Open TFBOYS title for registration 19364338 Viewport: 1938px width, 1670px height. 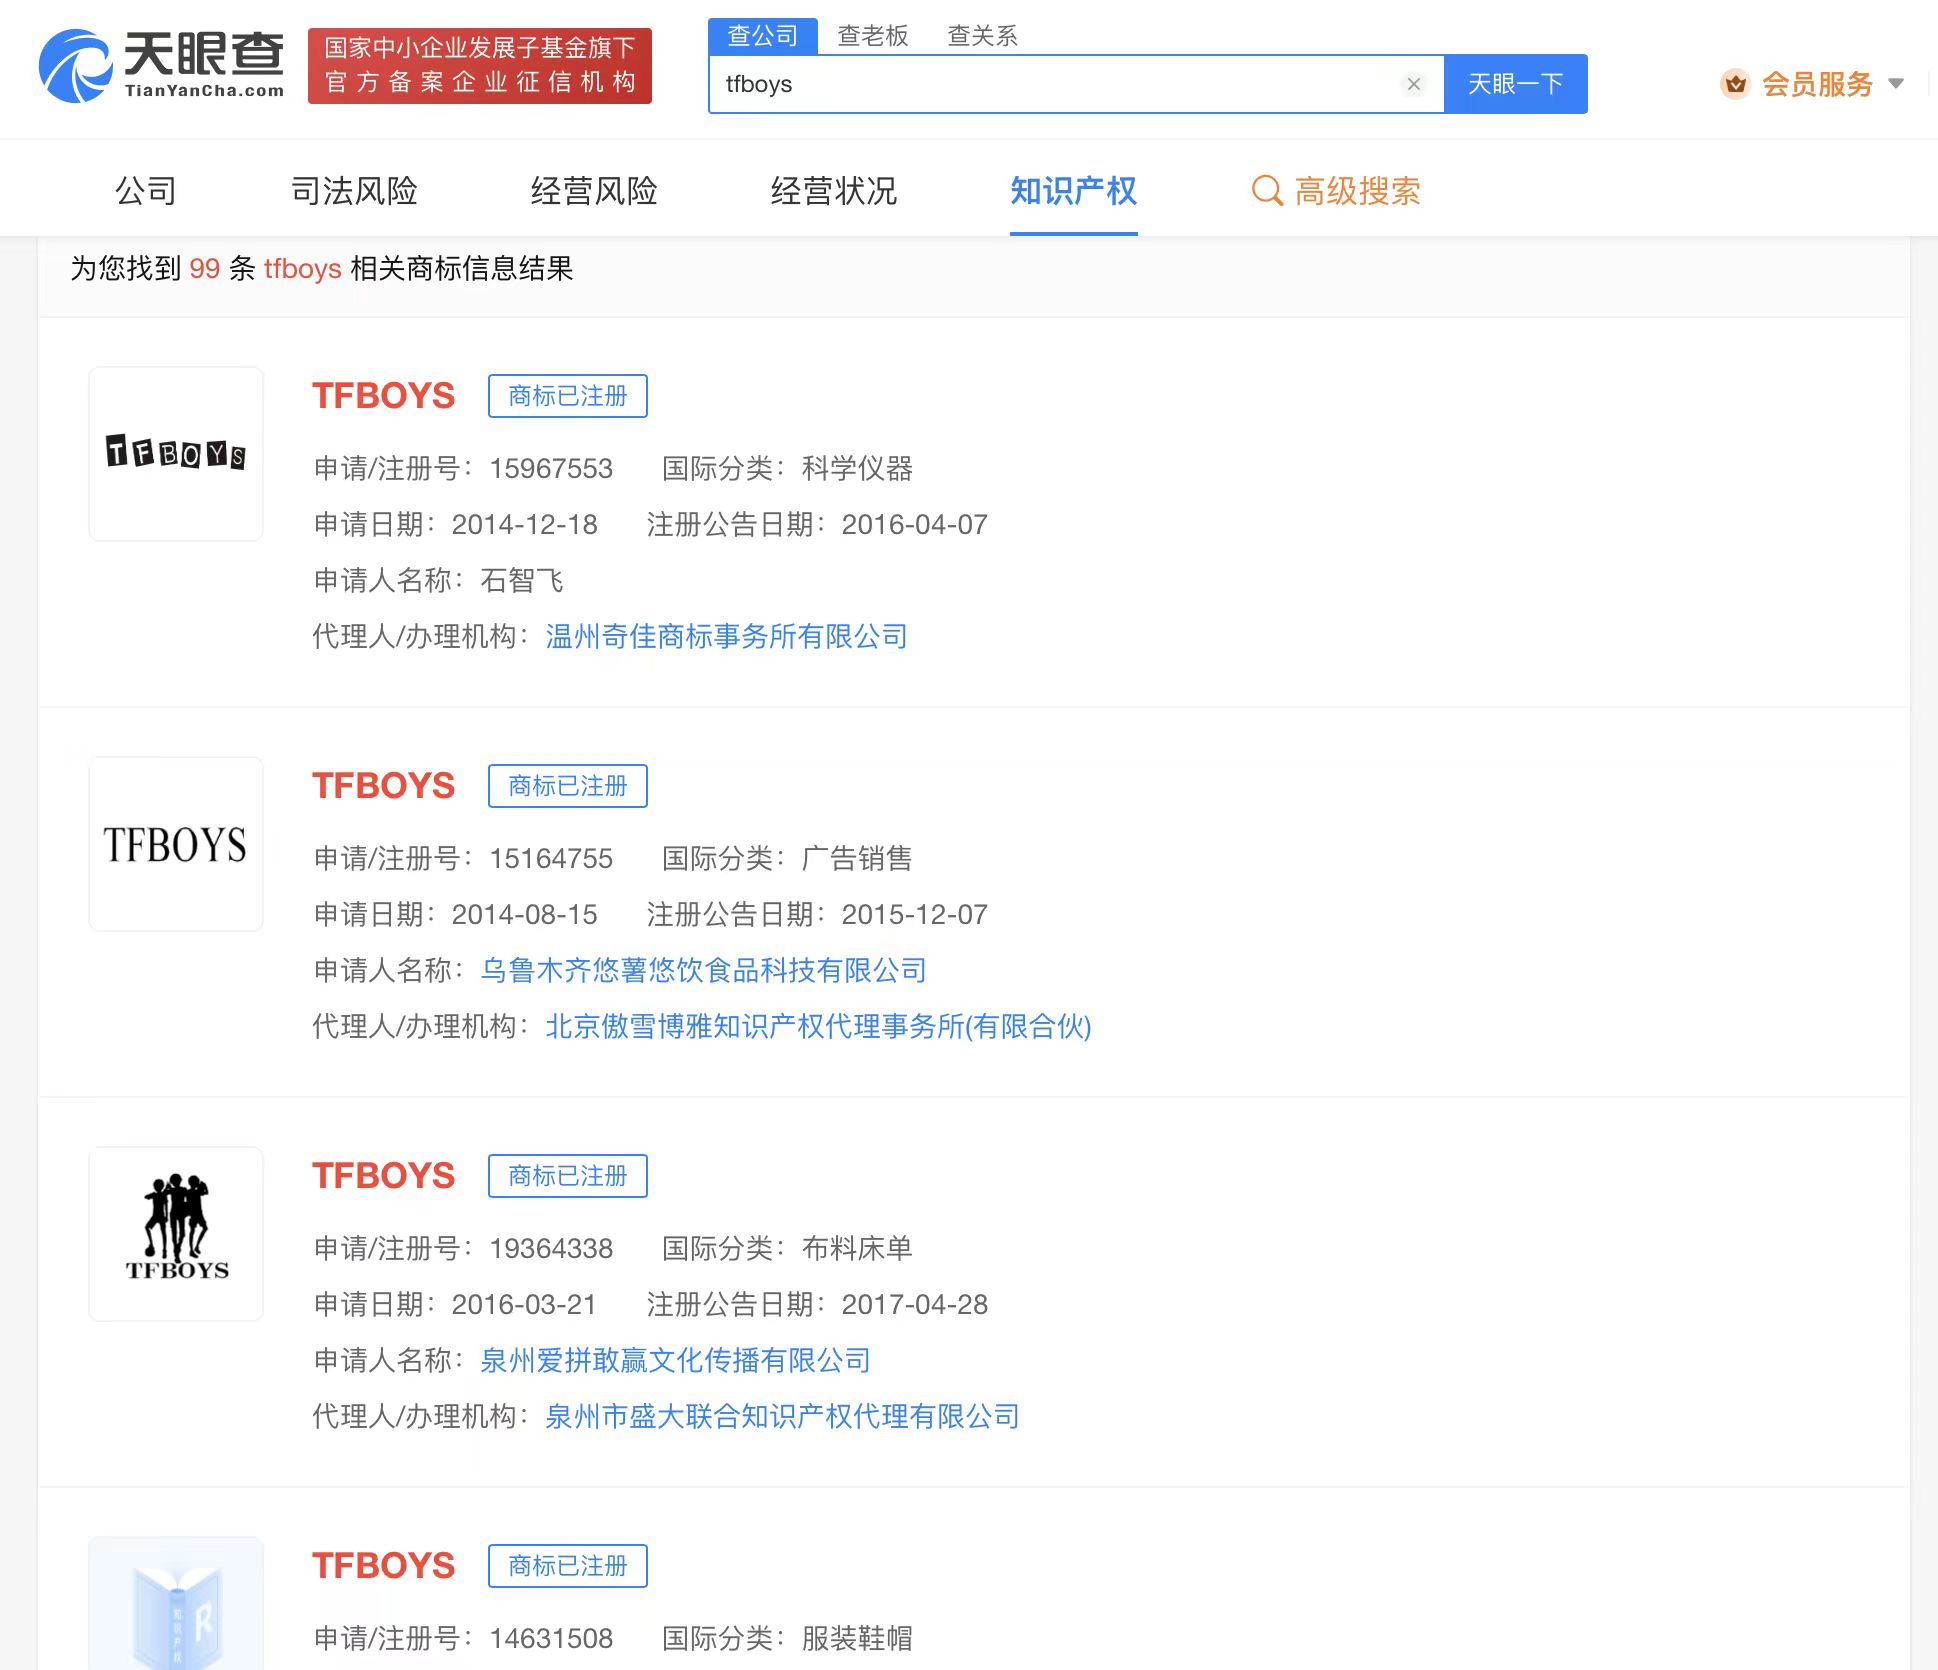coord(384,1176)
